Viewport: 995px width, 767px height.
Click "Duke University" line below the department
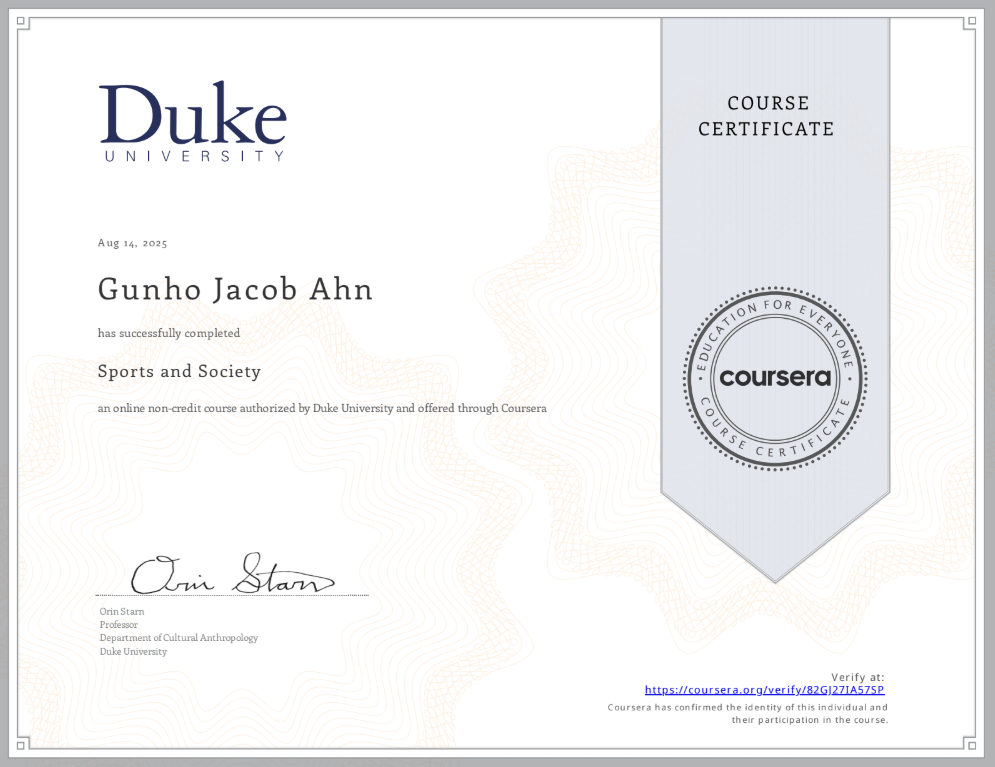pyautogui.click(x=133, y=652)
